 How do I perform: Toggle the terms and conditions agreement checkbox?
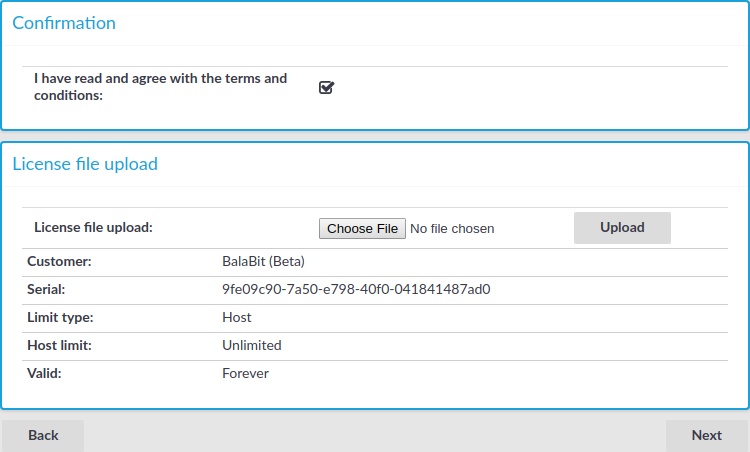pos(326,88)
